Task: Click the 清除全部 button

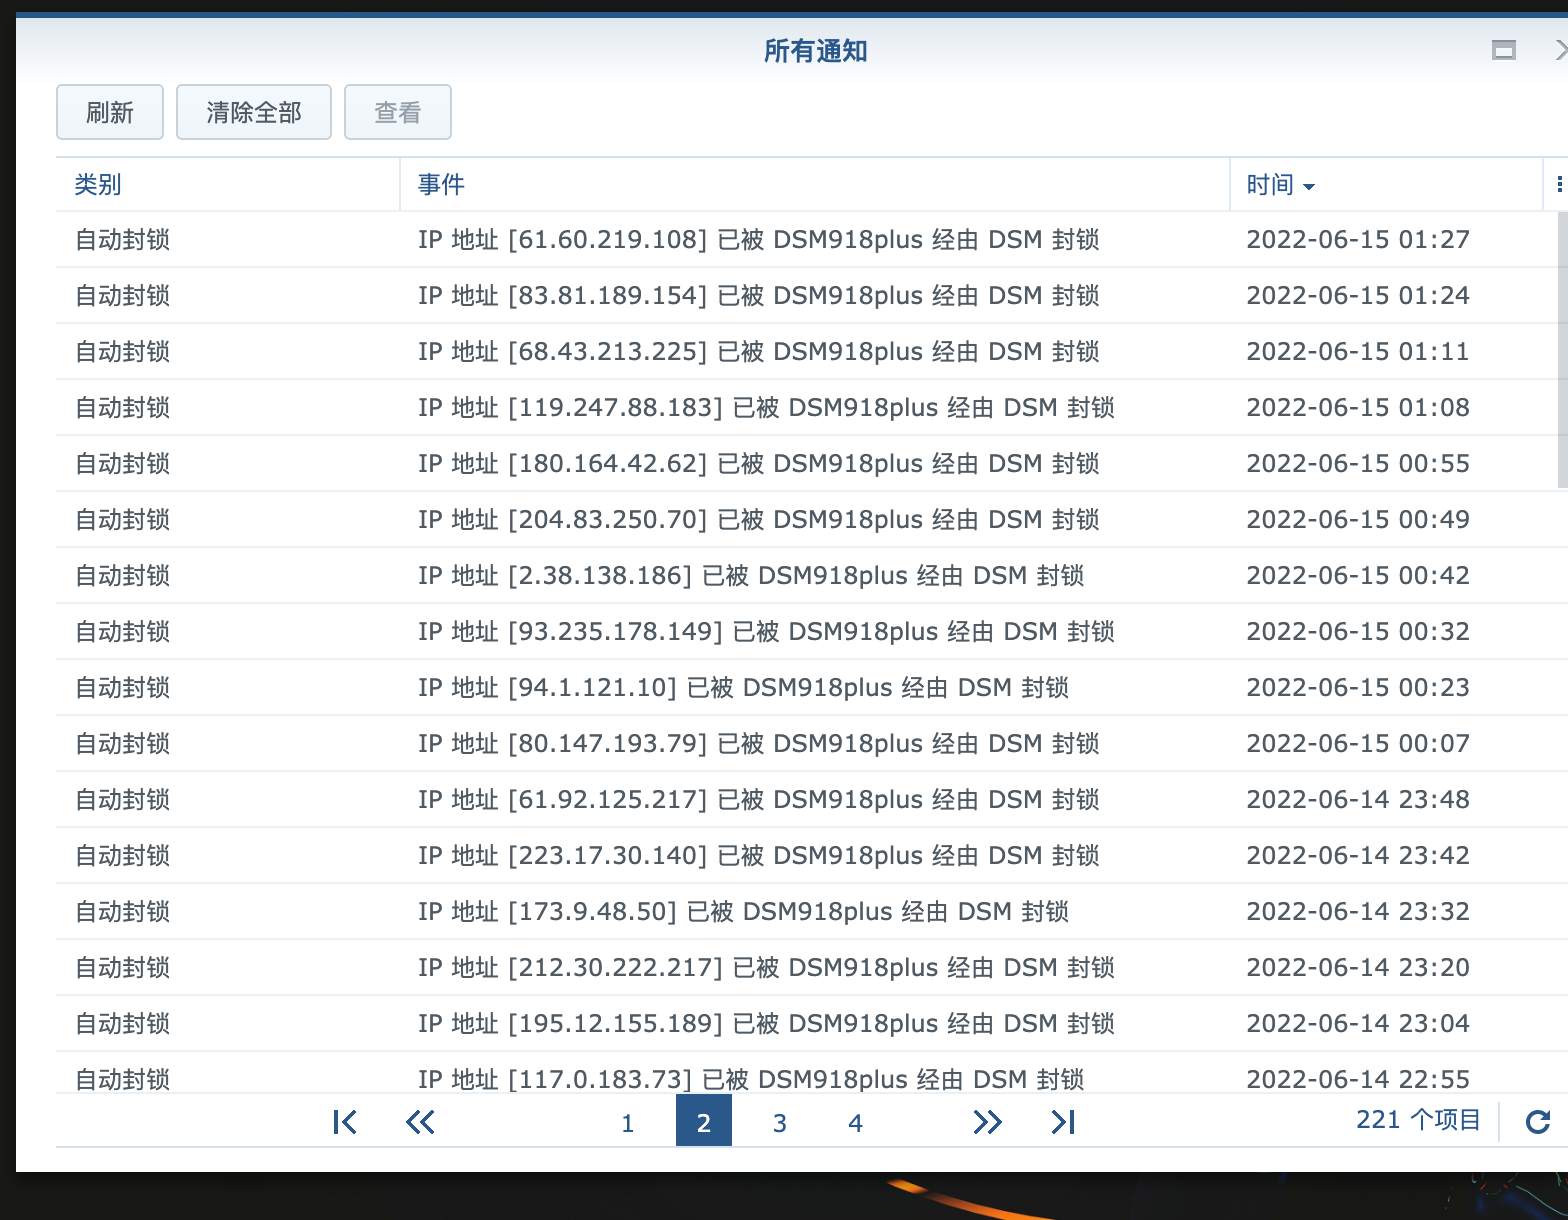Action: (254, 112)
